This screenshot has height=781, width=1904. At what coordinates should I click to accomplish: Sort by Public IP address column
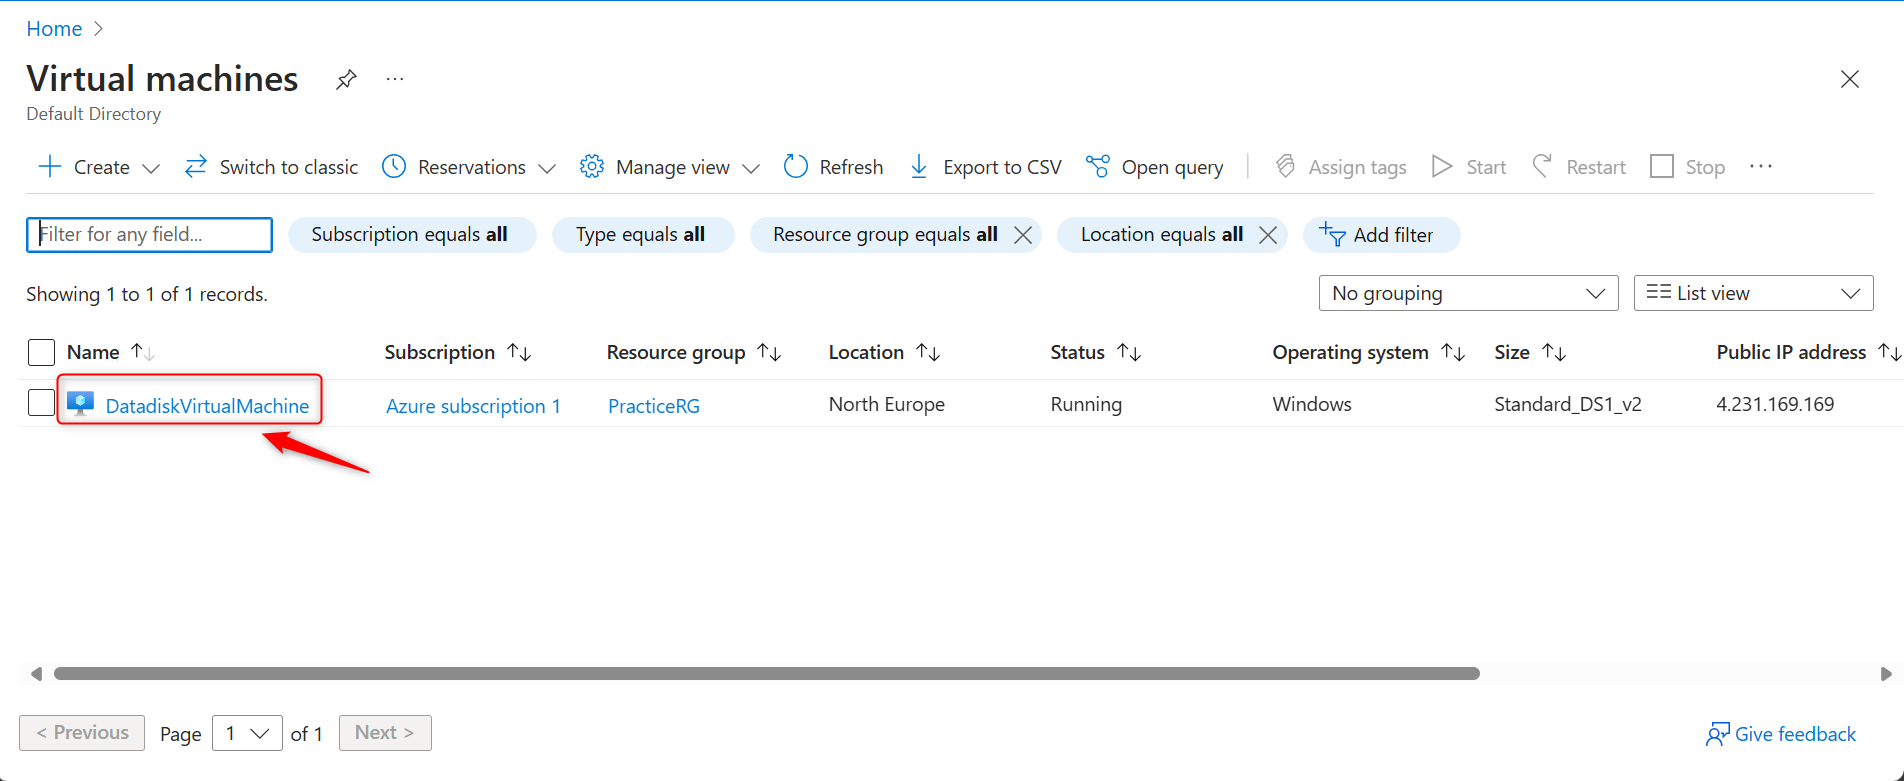click(x=1808, y=352)
